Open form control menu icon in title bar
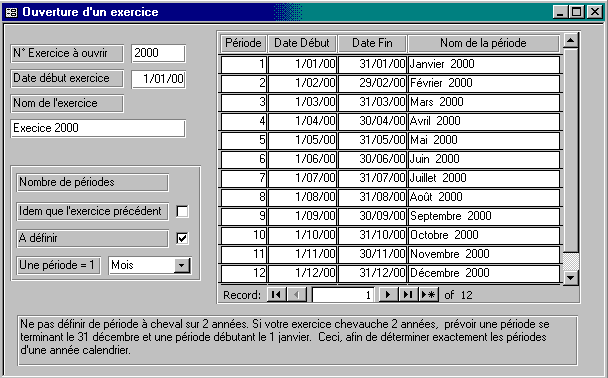608x378 pixels. click(x=12, y=12)
